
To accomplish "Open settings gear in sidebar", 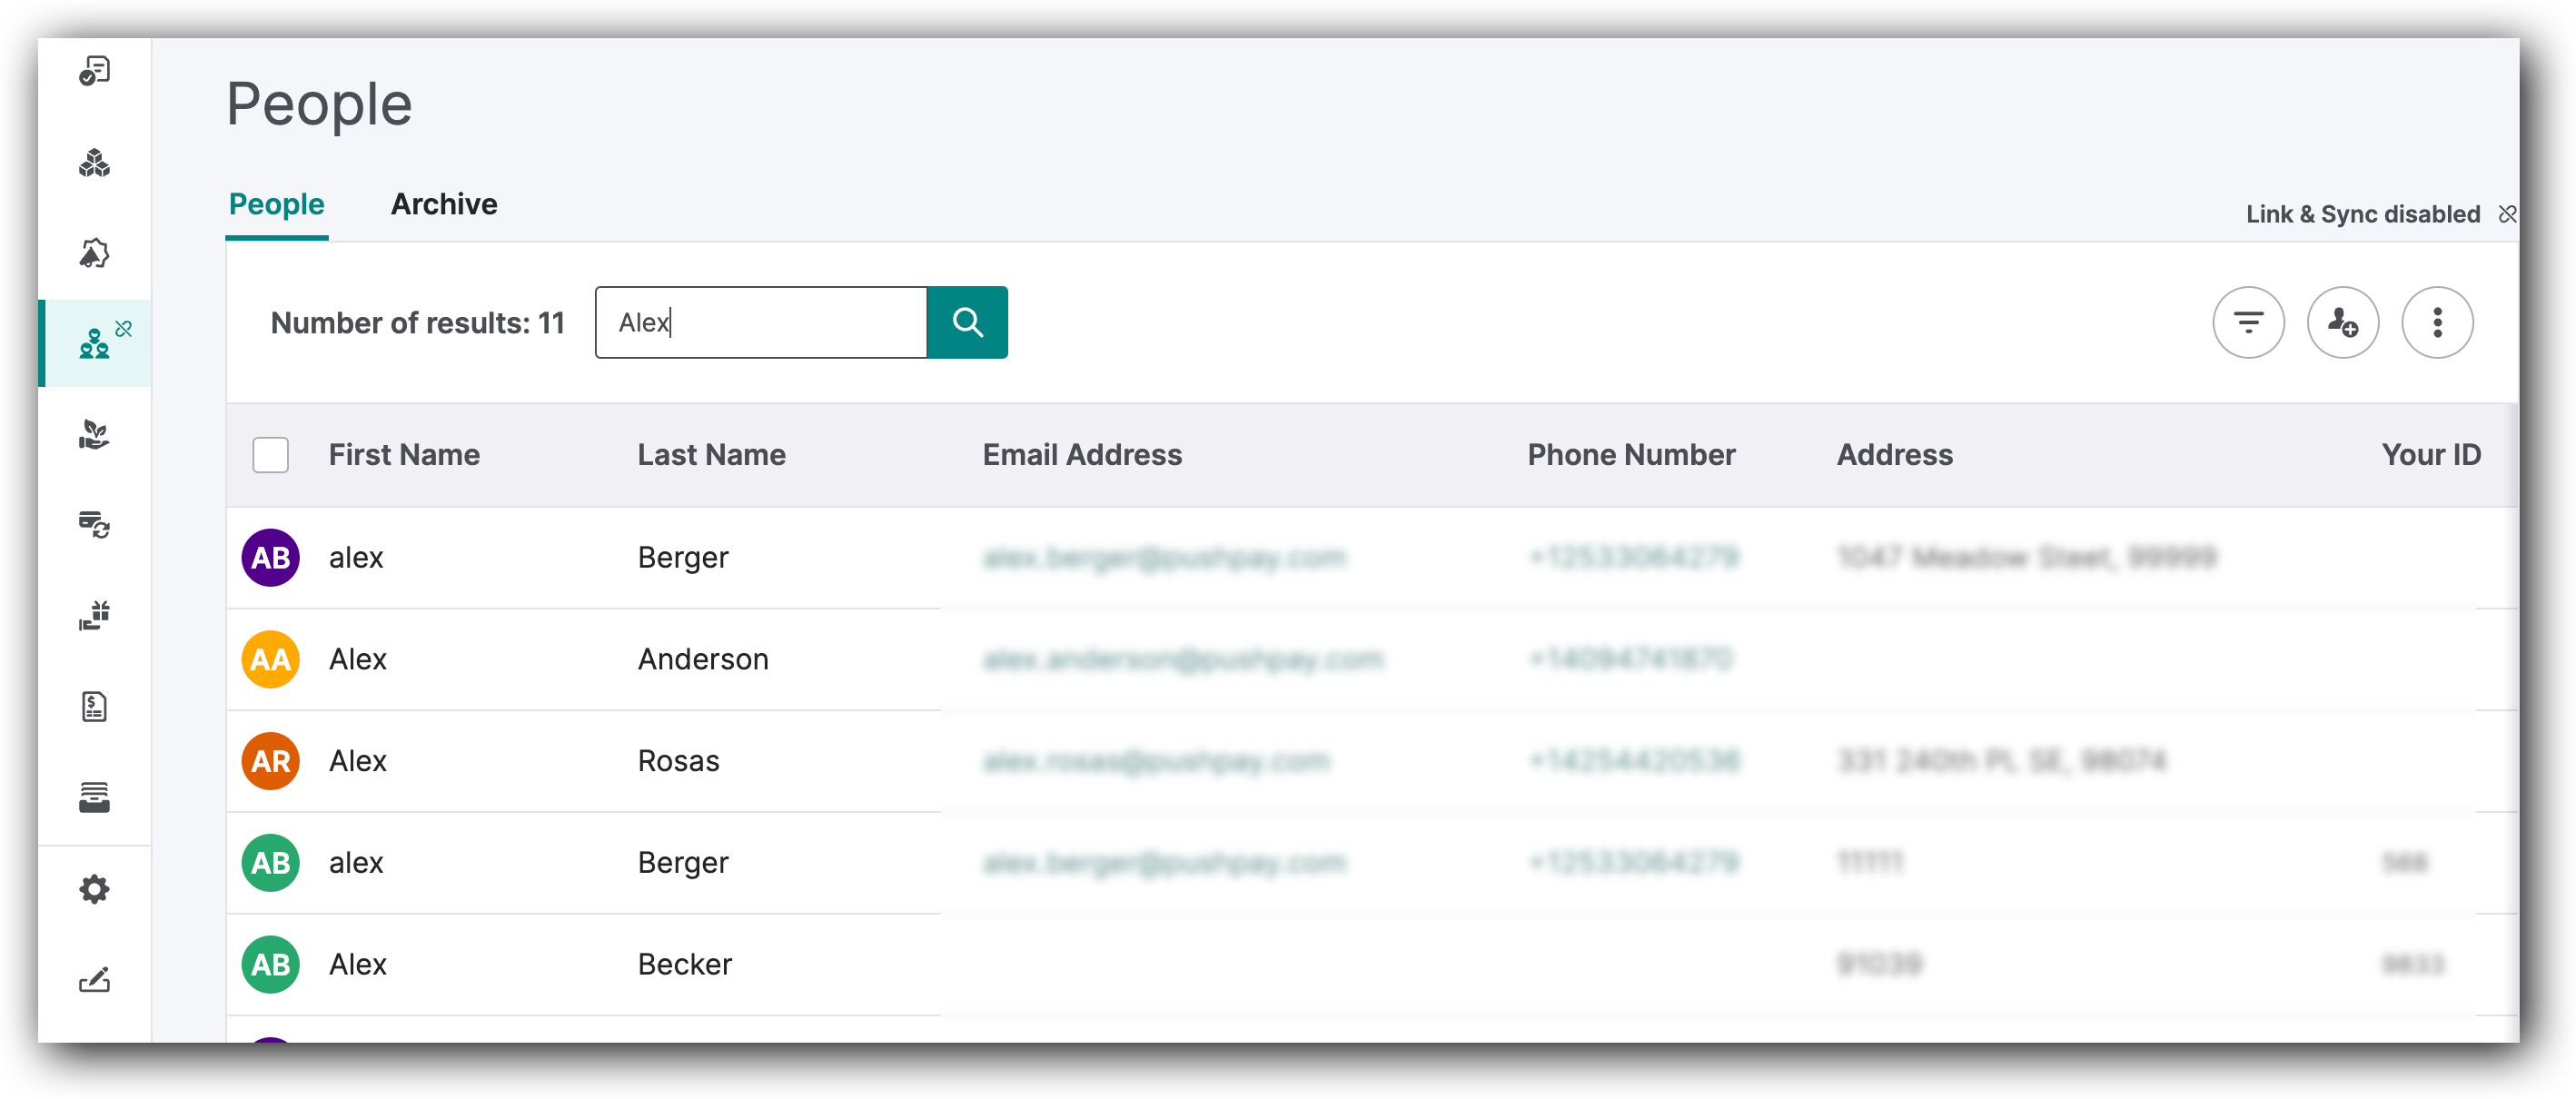I will point(94,888).
